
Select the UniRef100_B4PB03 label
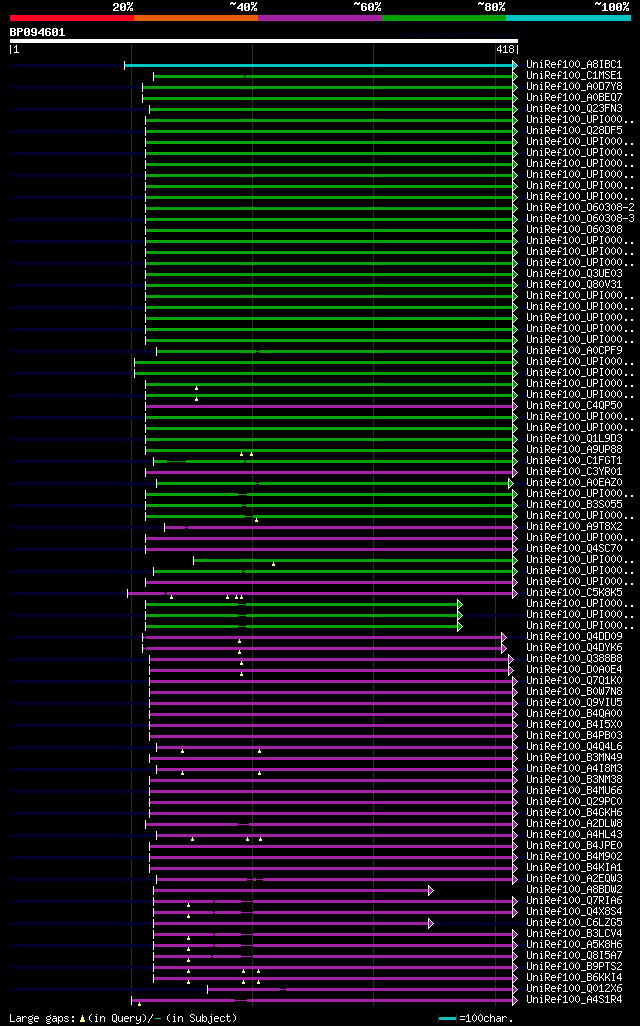point(574,735)
